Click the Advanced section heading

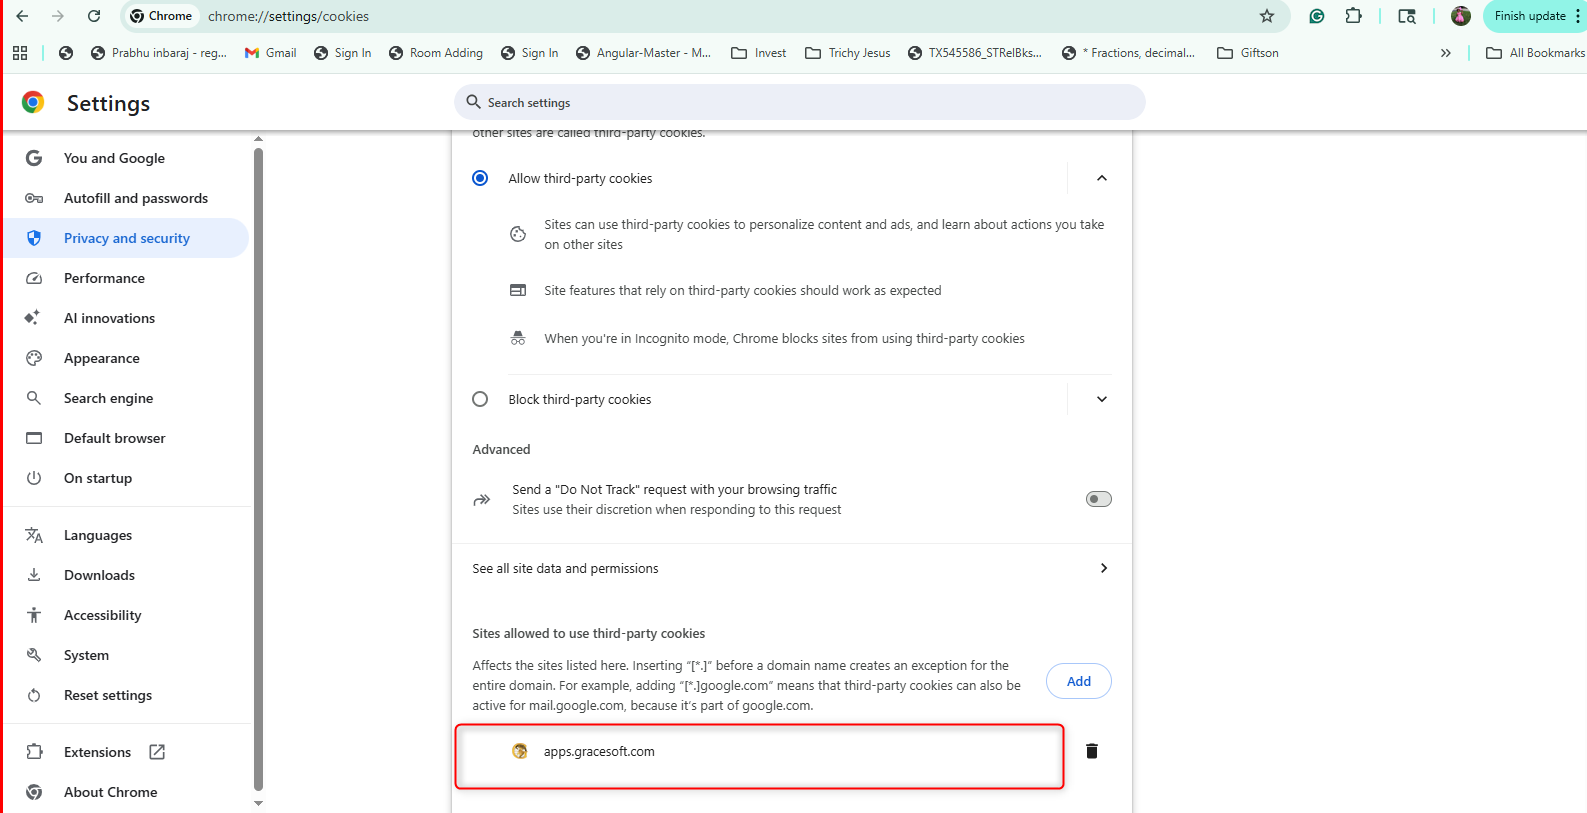pyautogui.click(x=501, y=449)
